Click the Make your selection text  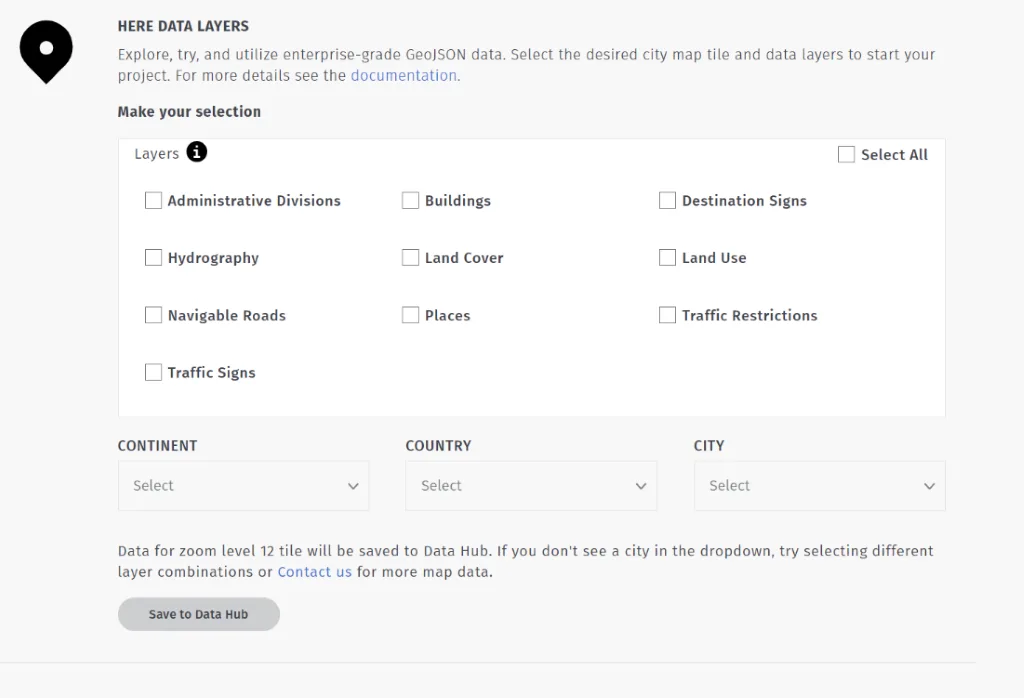coord(189,112)
